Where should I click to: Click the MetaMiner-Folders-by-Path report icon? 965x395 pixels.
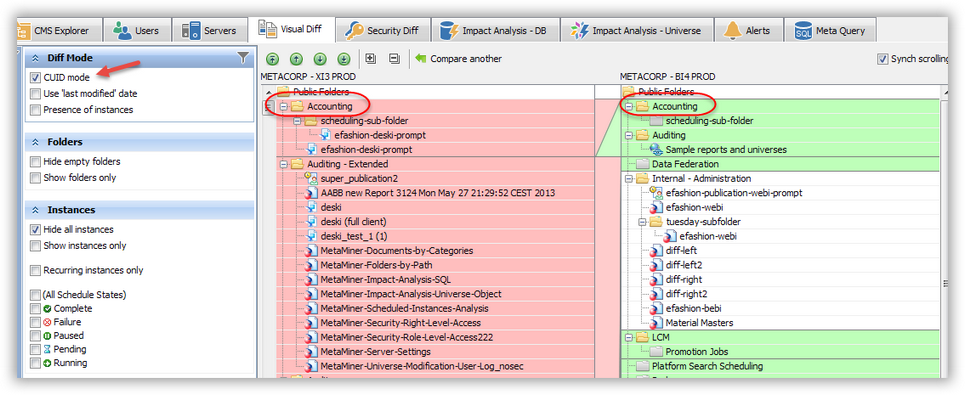click(311, 265)
